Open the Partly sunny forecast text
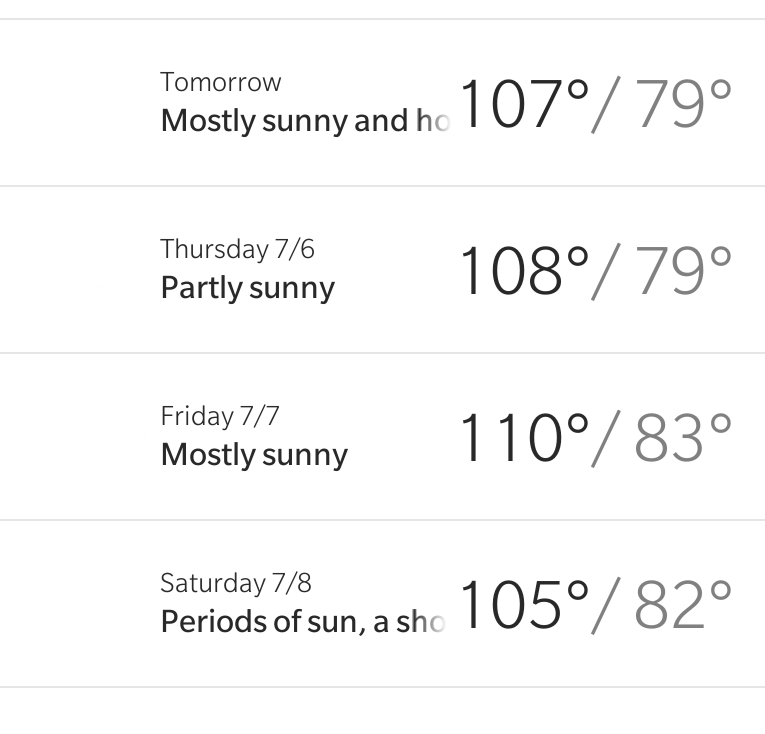Viewport: 765px width, 734px height. 247,288
